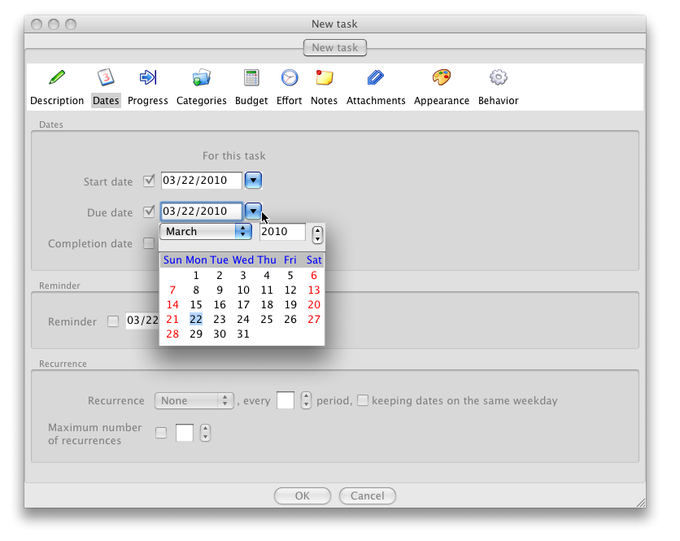Open the March month dropdown

[x=206, y=231]
